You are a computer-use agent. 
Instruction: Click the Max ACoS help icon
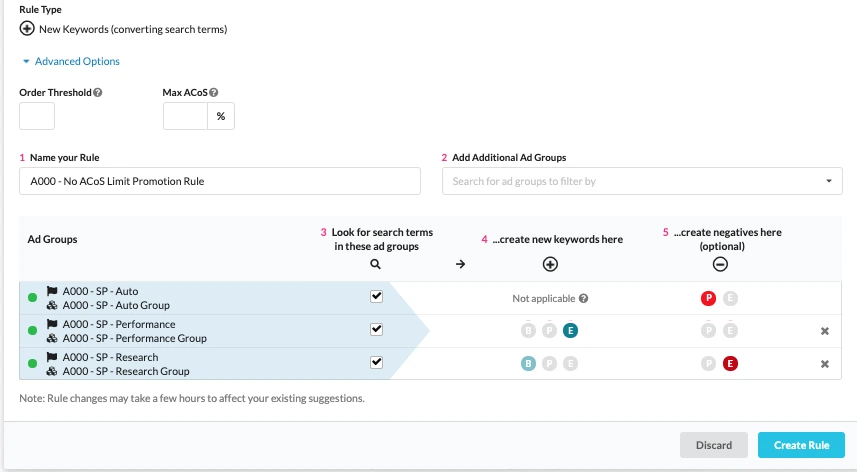tap(214, 93)
